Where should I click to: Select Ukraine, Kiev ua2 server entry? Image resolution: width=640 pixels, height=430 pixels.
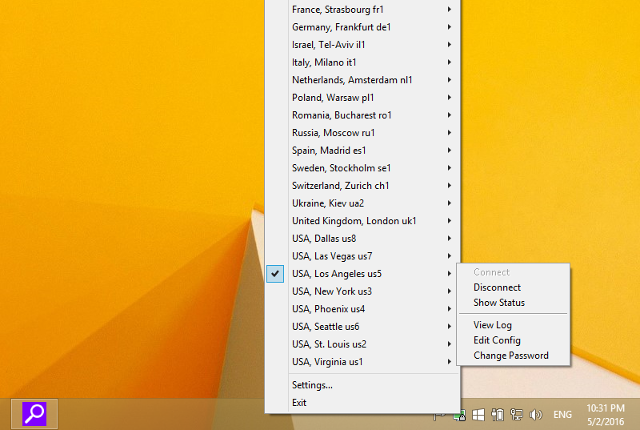pos(362,203)
